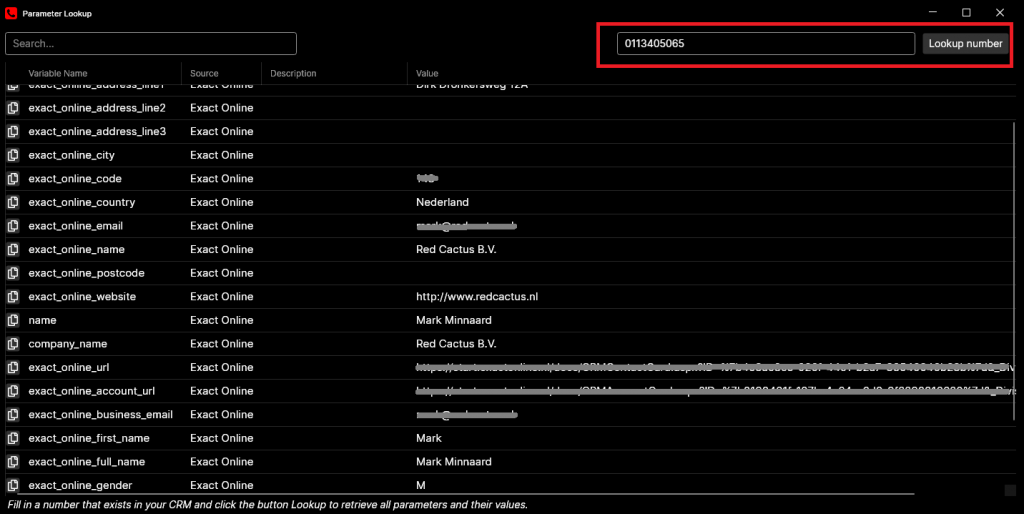This screenshot has width=1024, height=514.
Task: Copy the exact_online_gender variable
Action: (x=13, y=485)
